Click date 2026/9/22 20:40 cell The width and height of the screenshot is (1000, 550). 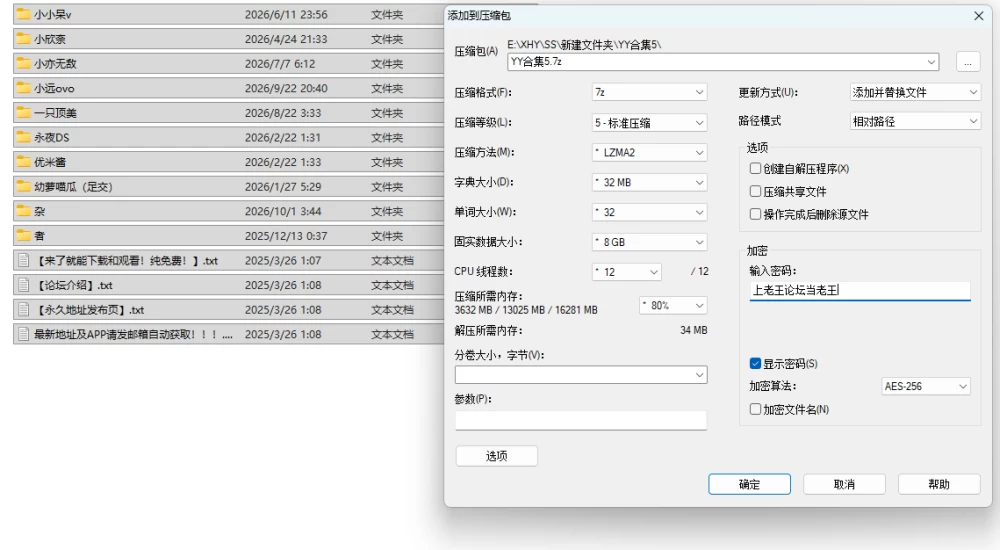(x=286, y=89)
